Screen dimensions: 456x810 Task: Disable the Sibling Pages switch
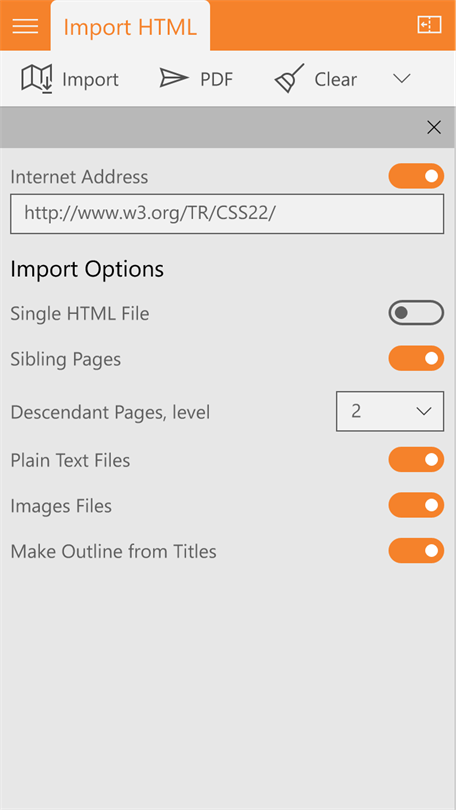416,358
